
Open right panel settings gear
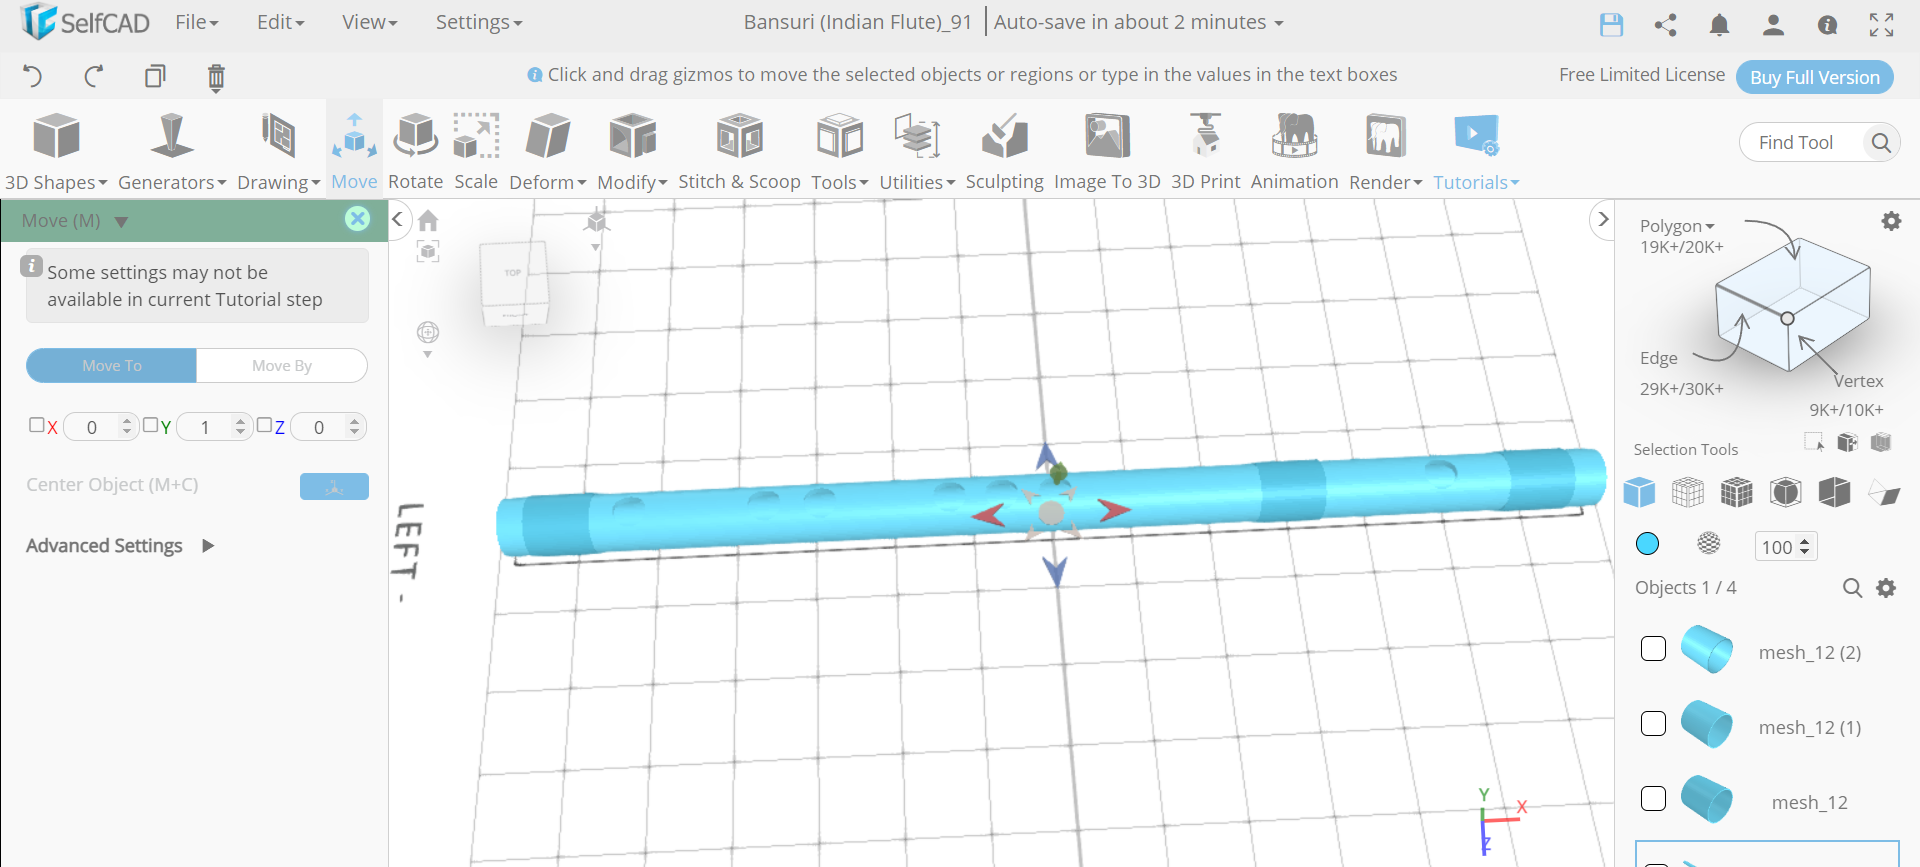(x=1891, y=221)
